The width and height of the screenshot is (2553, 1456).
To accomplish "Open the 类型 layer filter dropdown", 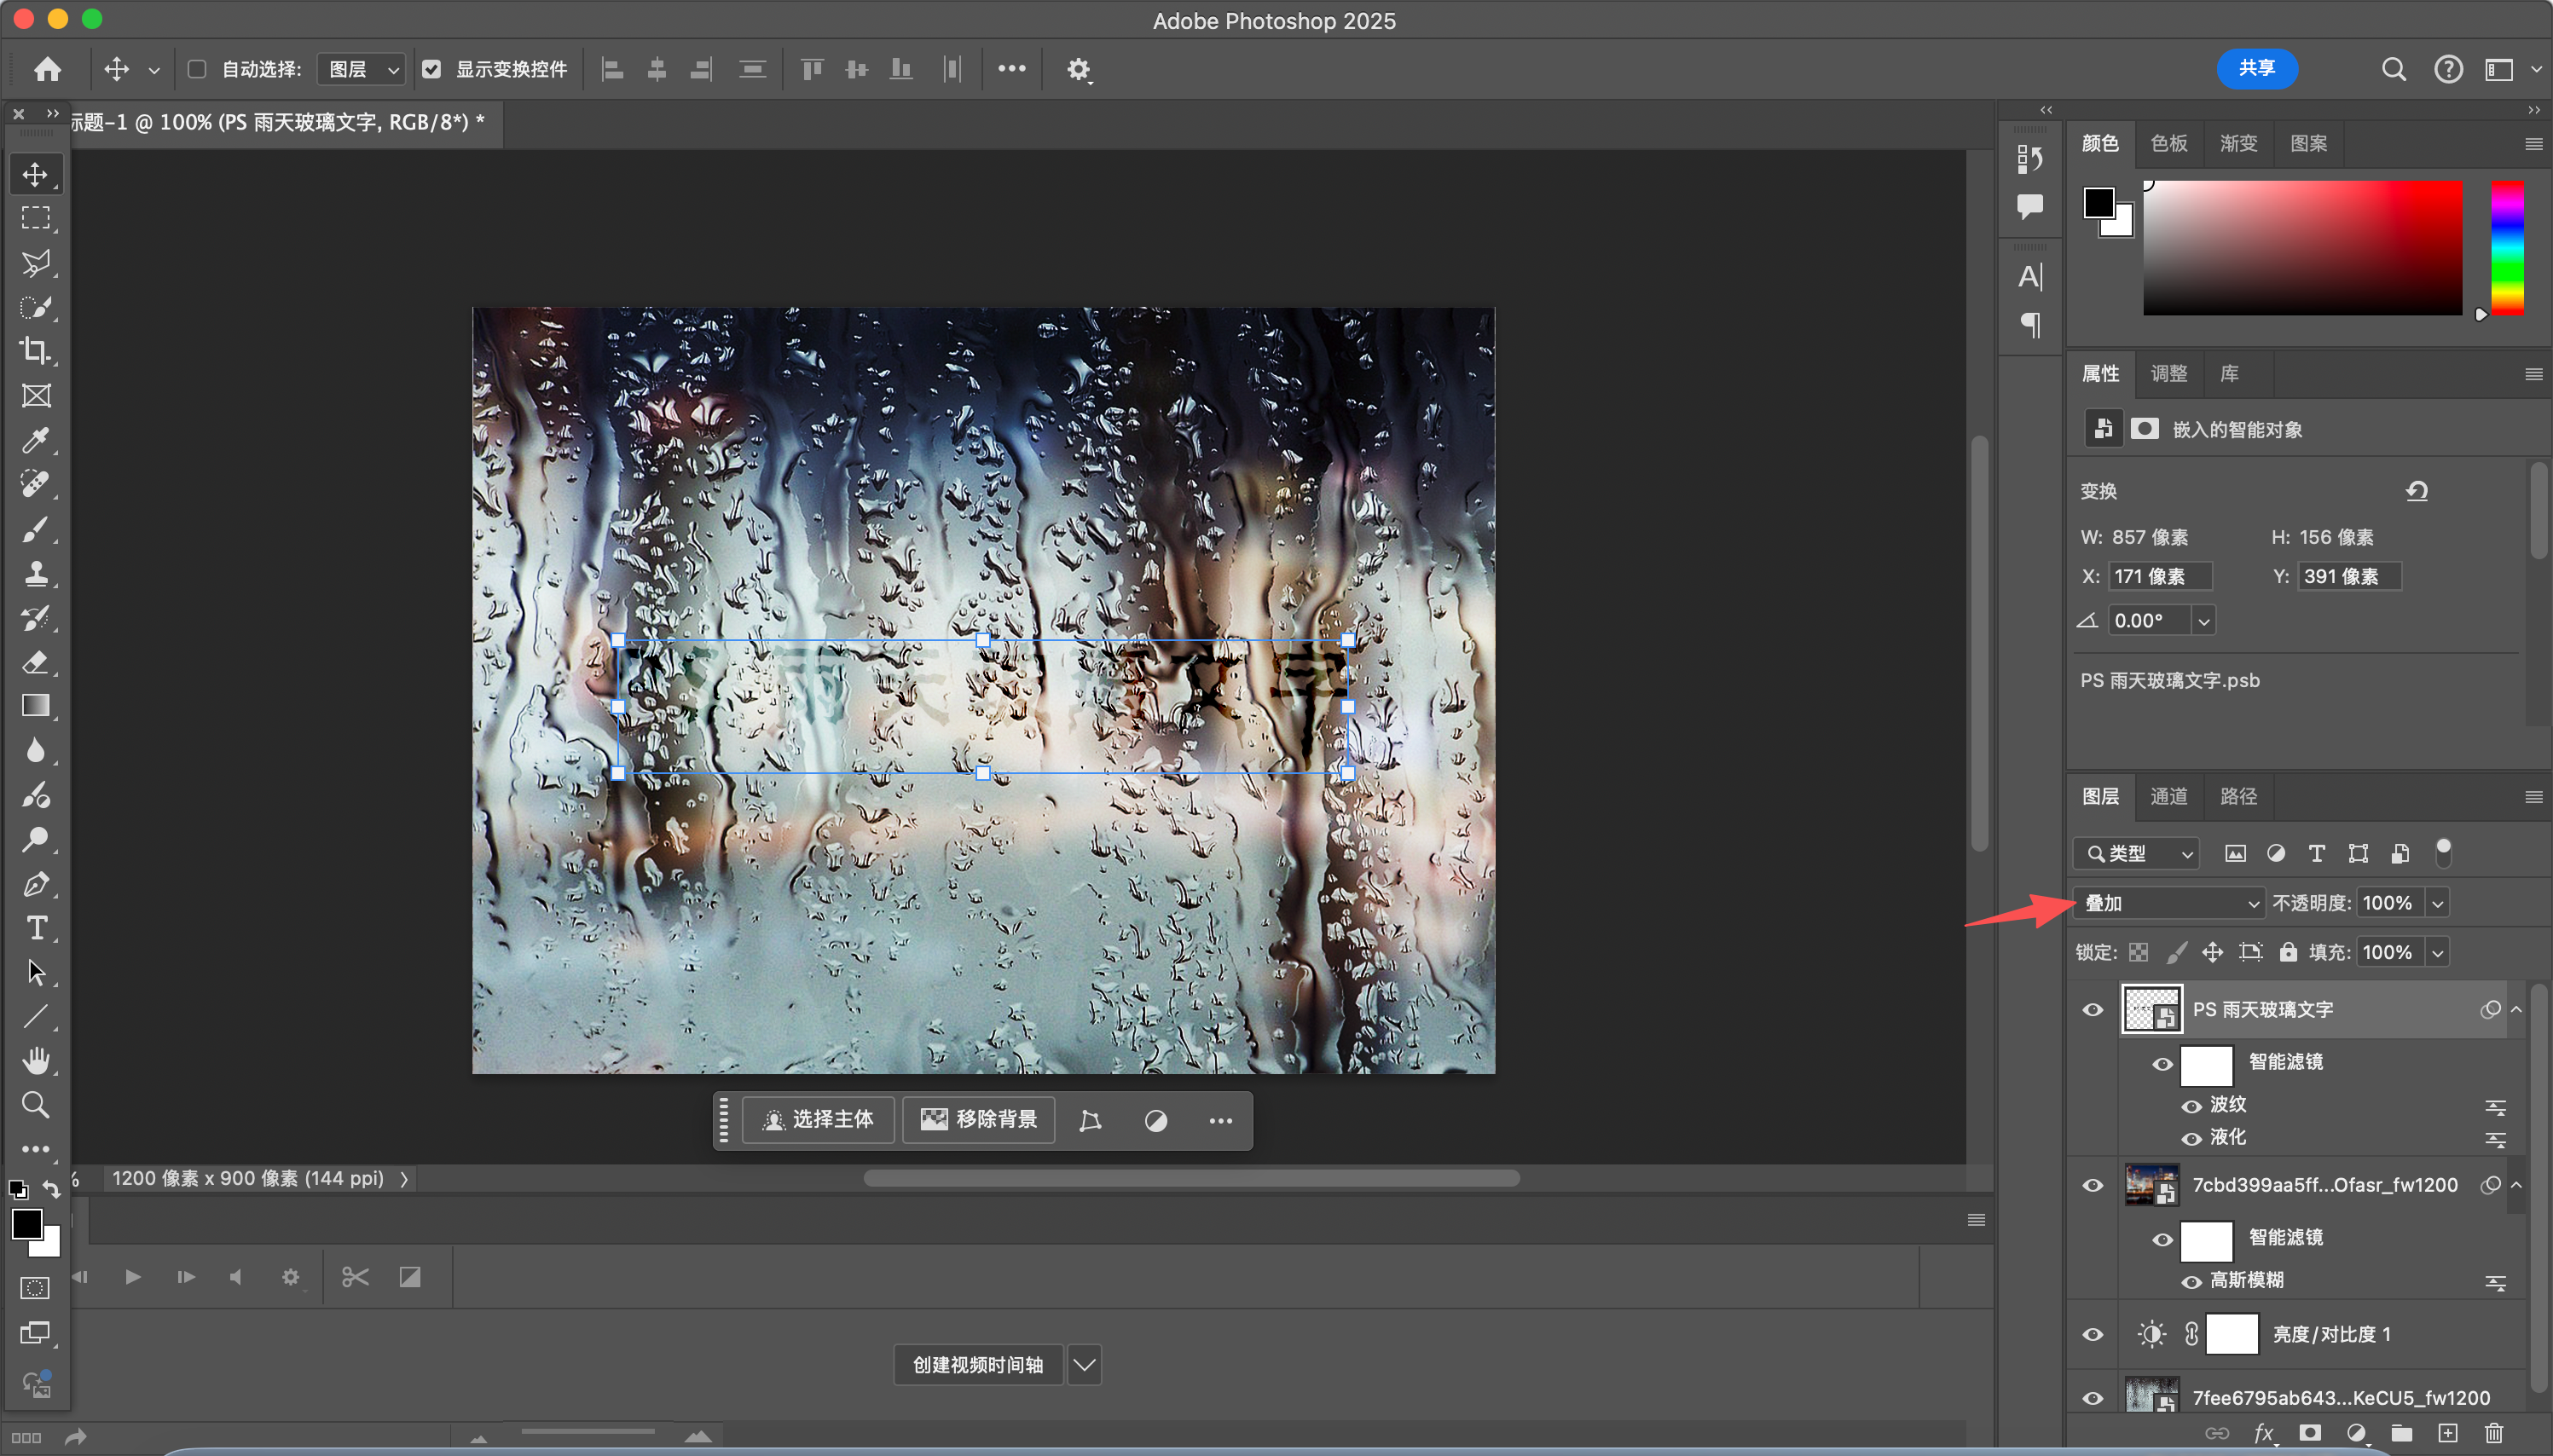I will coord(2138,854).
